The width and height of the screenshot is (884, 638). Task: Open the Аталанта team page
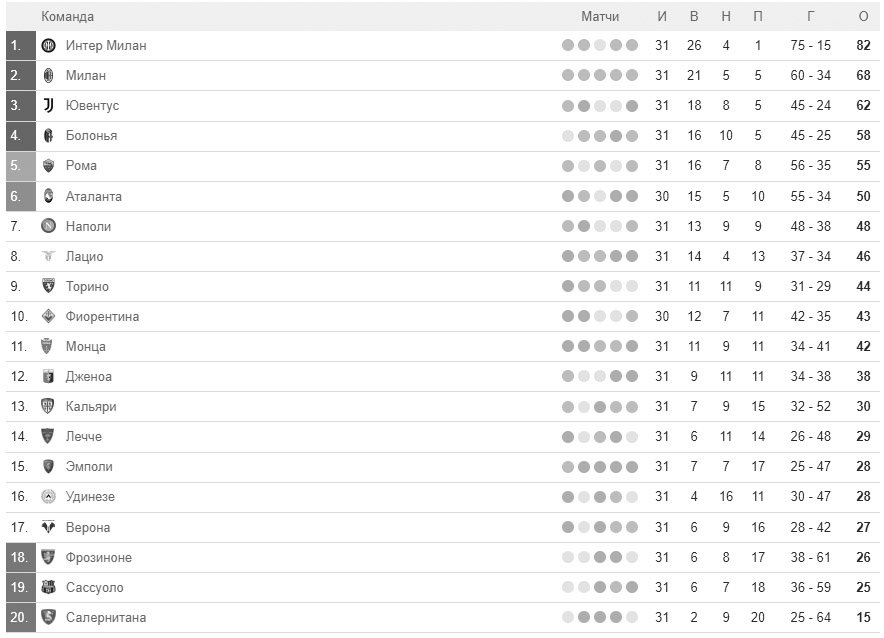click(x=94, y=196)
